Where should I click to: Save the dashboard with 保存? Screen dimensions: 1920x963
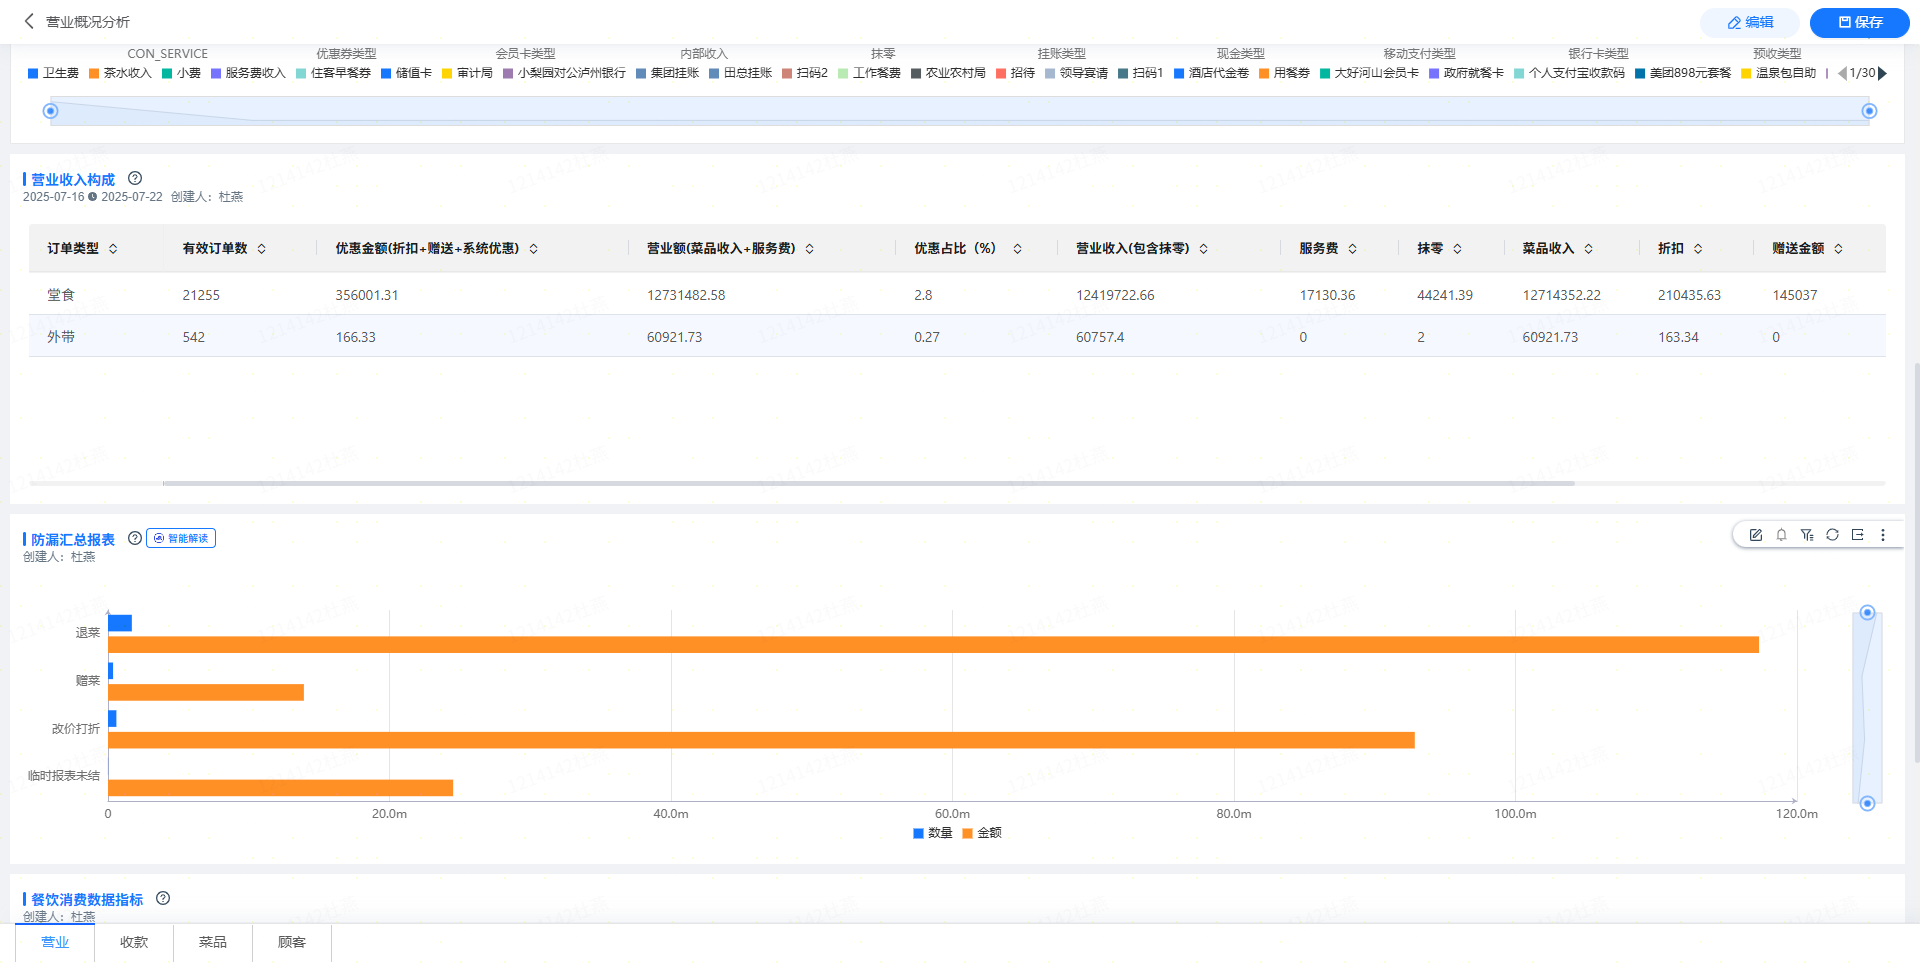[1860, 22]
